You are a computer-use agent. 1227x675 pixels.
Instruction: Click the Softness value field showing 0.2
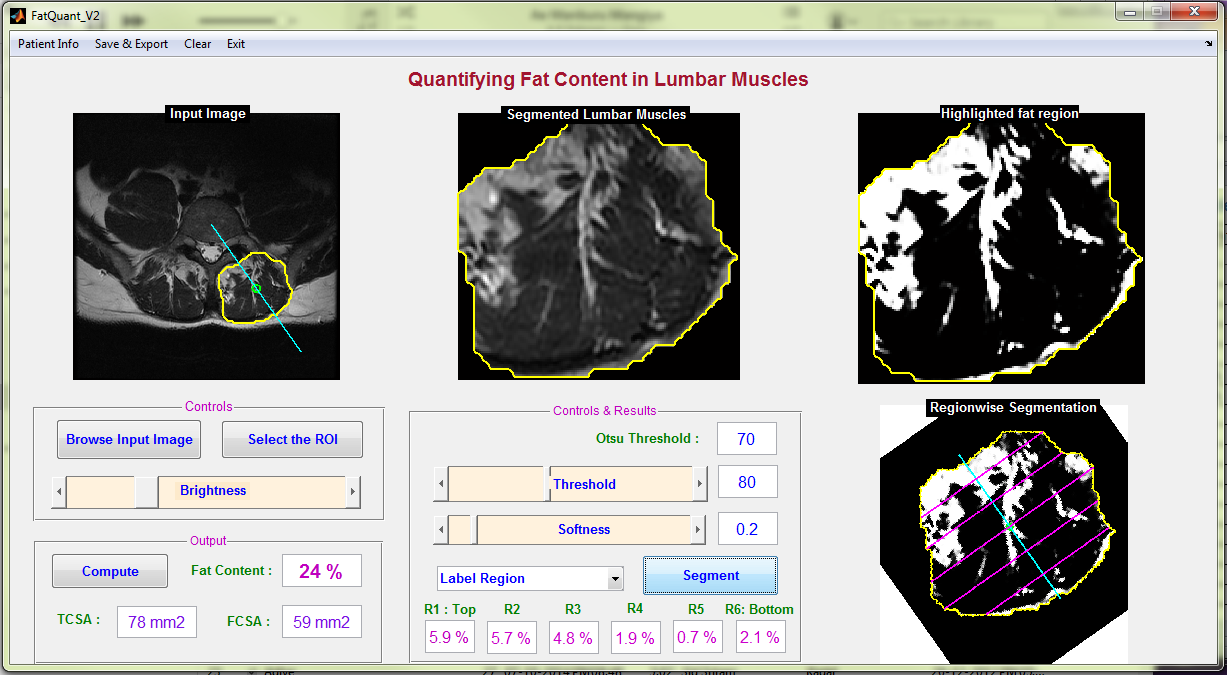[746, 530]
